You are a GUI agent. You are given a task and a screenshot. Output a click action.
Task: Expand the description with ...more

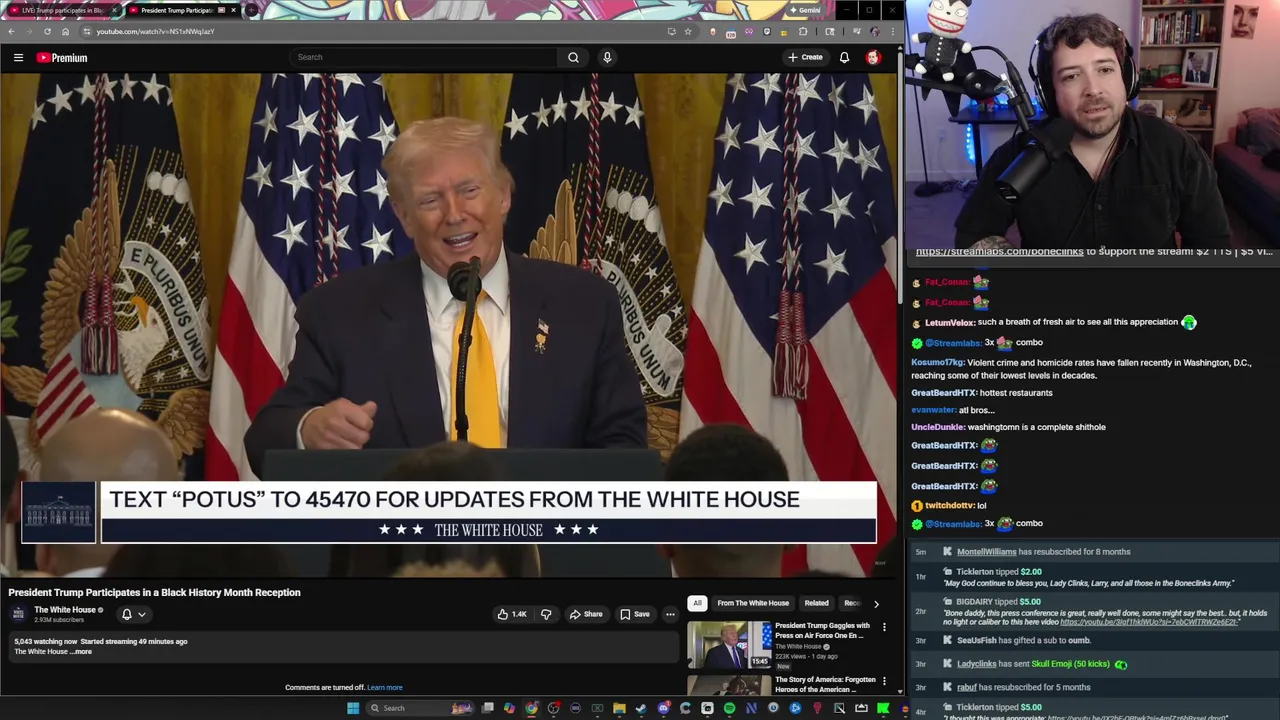click(82, 652)
